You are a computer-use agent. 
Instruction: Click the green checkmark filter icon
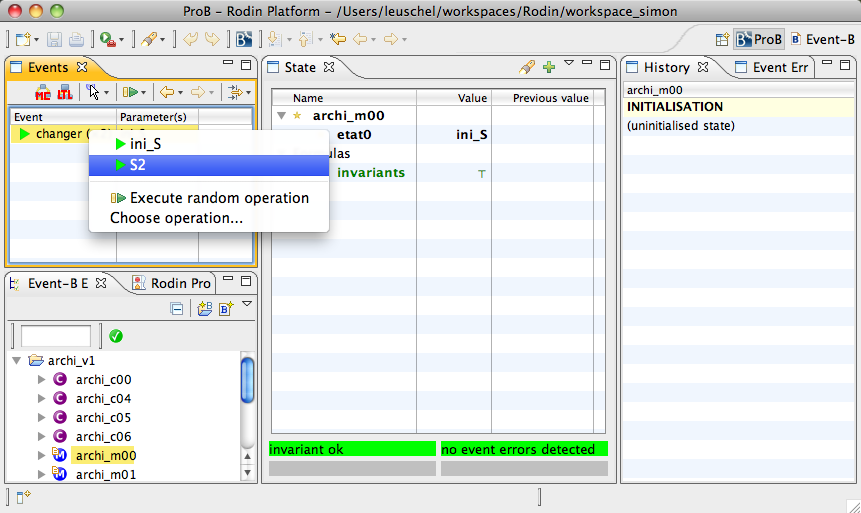pyautogui.click(x=116, y=336)
